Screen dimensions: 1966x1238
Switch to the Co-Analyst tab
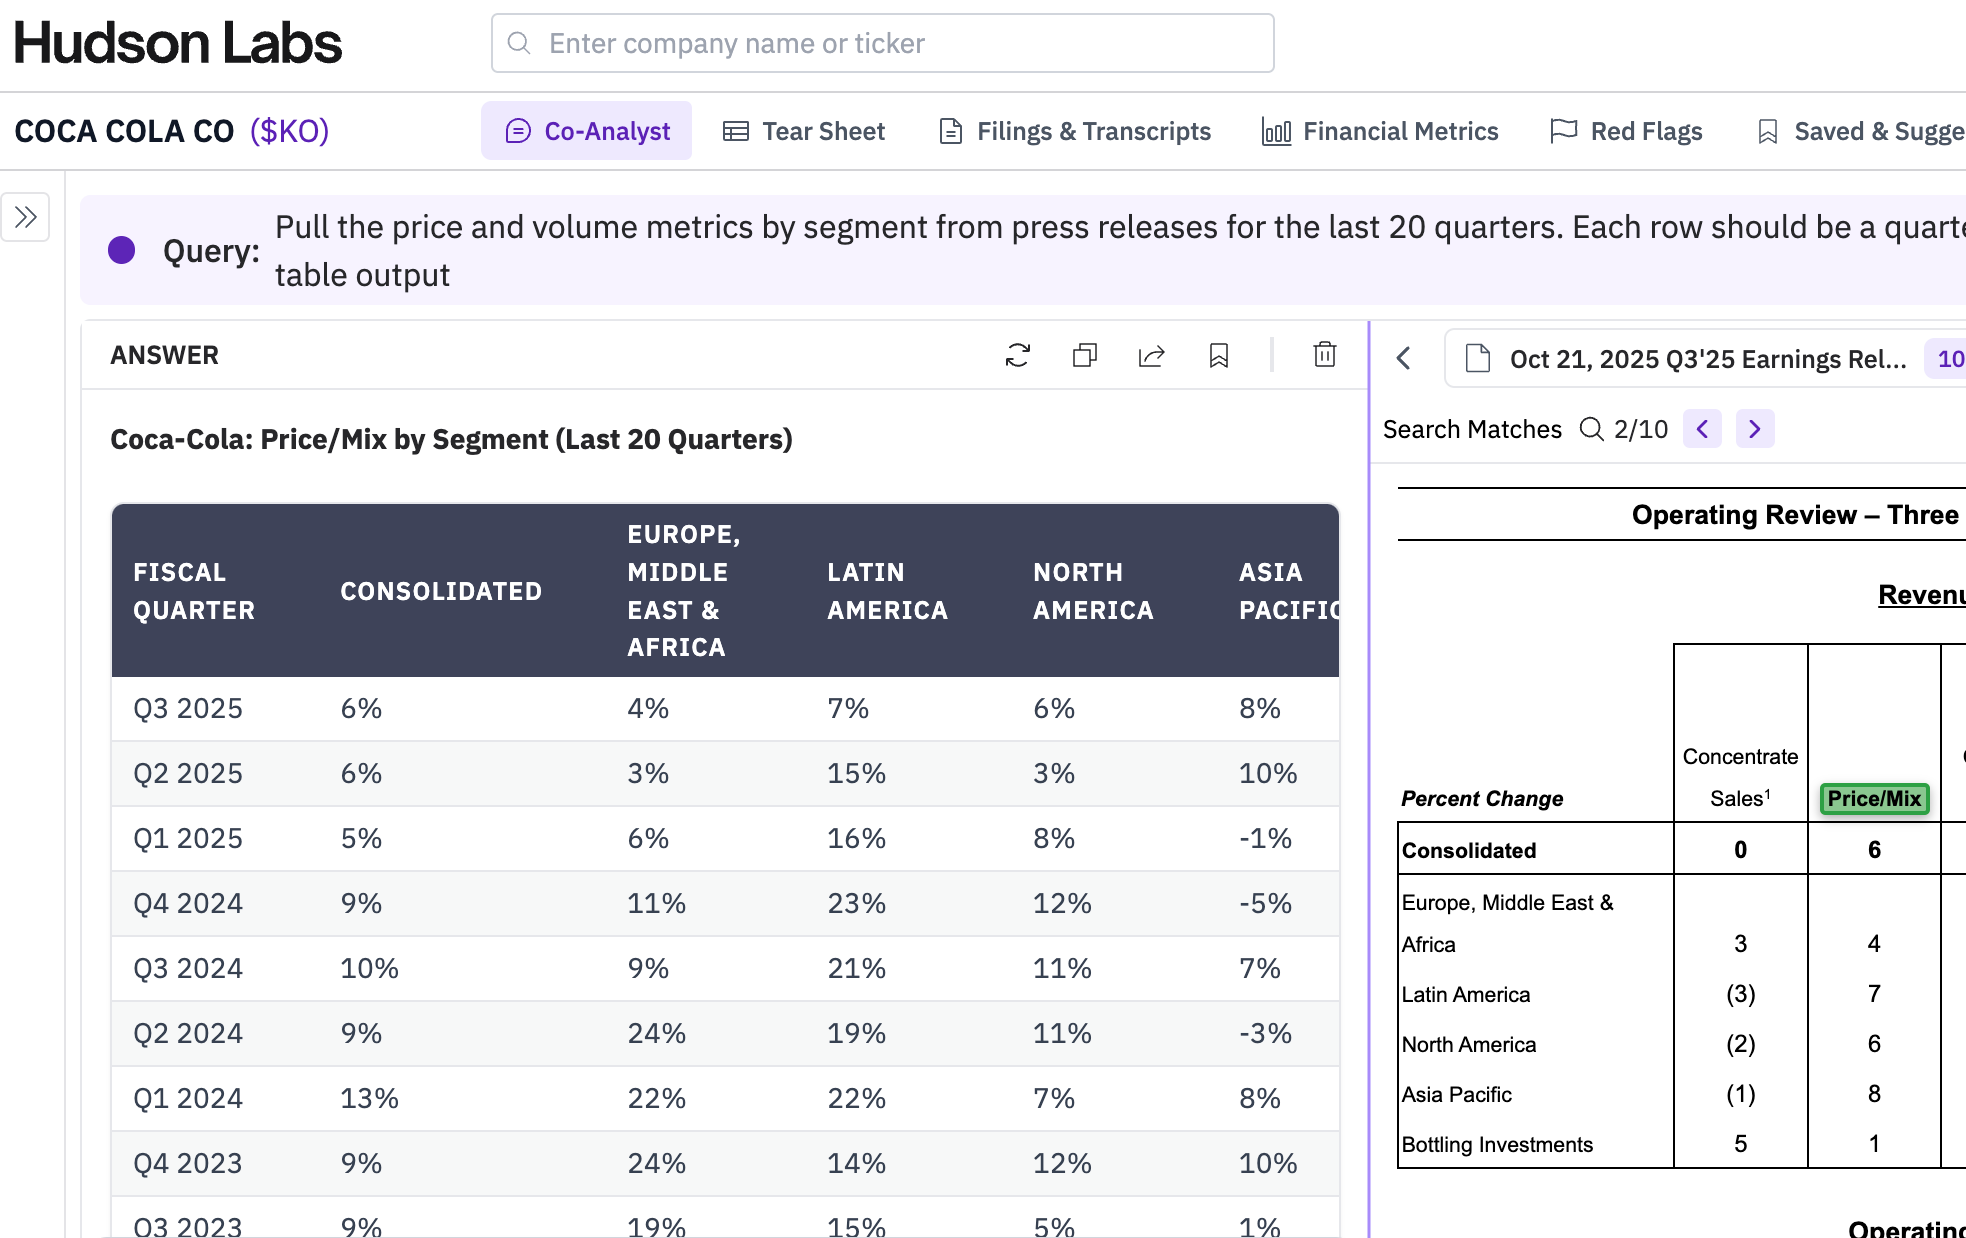[x=587, y=131]
